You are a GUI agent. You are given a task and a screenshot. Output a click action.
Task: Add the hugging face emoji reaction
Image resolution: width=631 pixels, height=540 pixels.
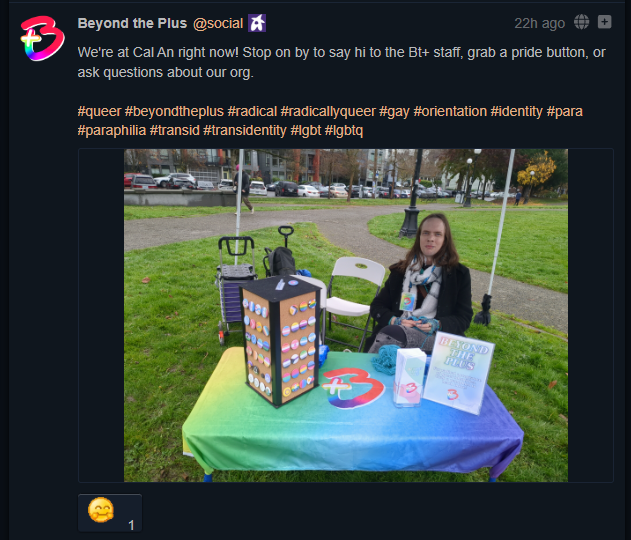(x=110, y=513)
